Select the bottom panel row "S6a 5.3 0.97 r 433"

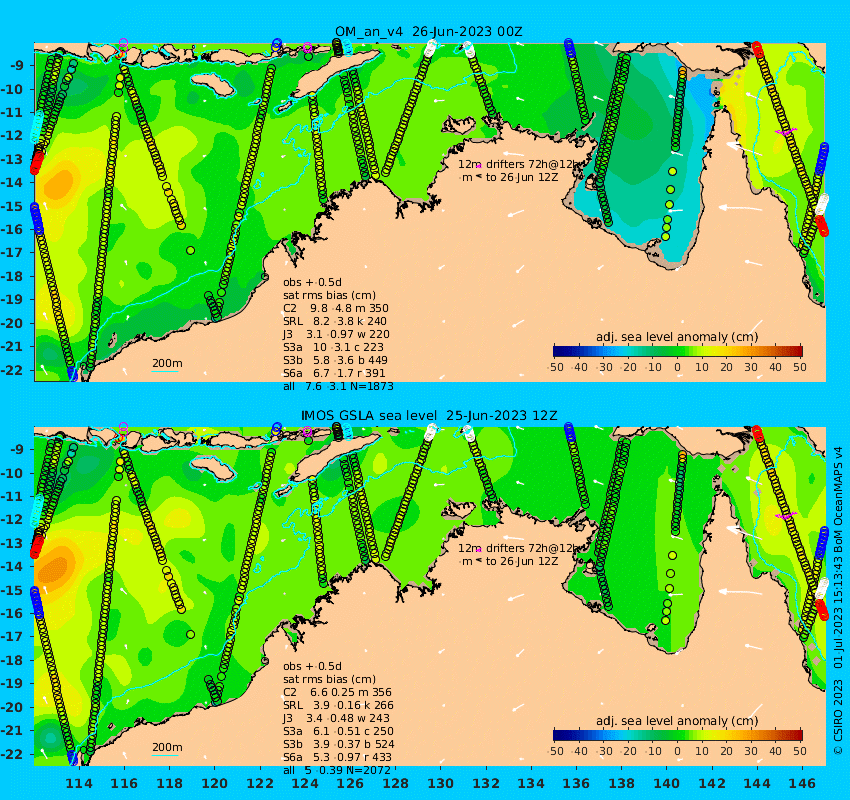[x=337, y=757]
